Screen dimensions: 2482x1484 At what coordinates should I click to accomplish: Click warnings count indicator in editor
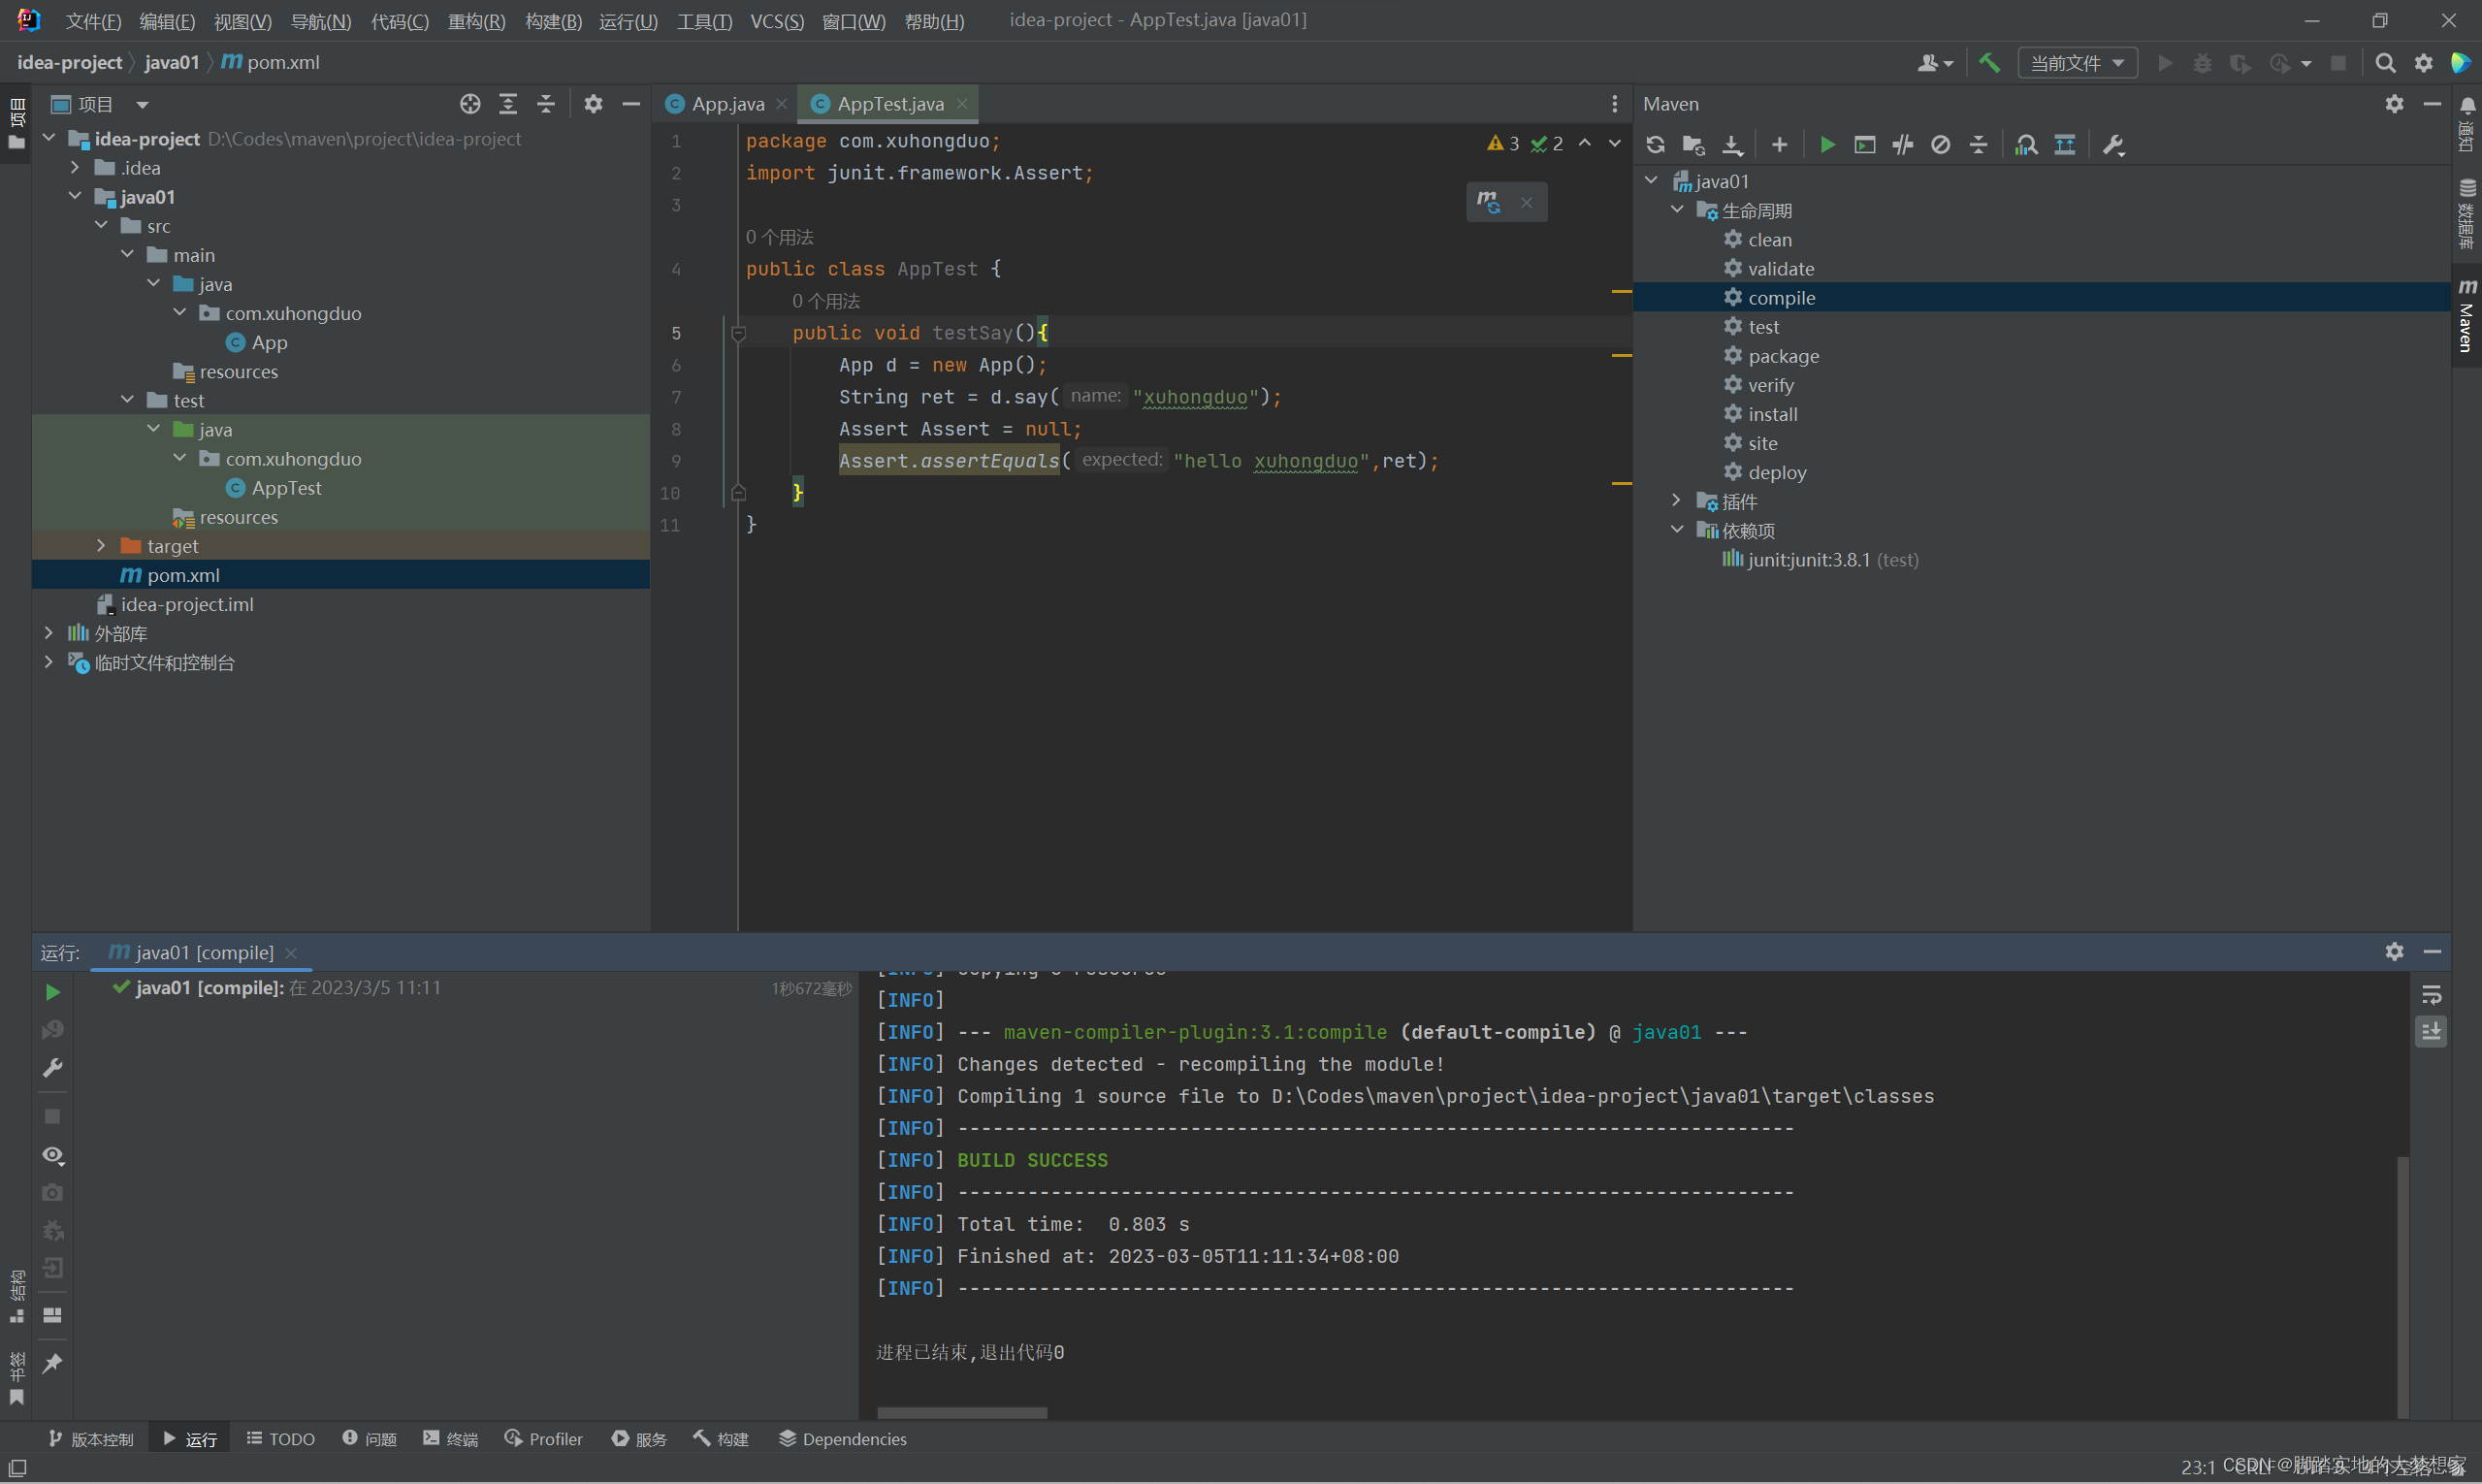[1503, 143]
